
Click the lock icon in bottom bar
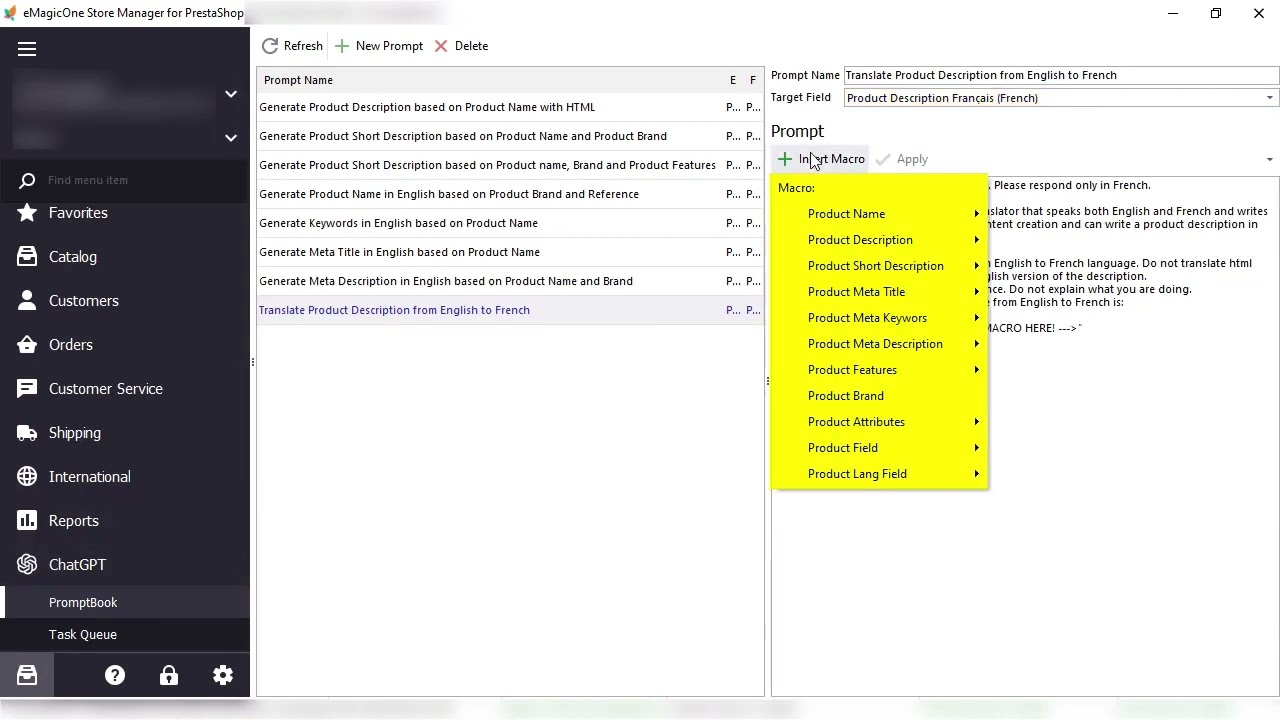point(169,676)
